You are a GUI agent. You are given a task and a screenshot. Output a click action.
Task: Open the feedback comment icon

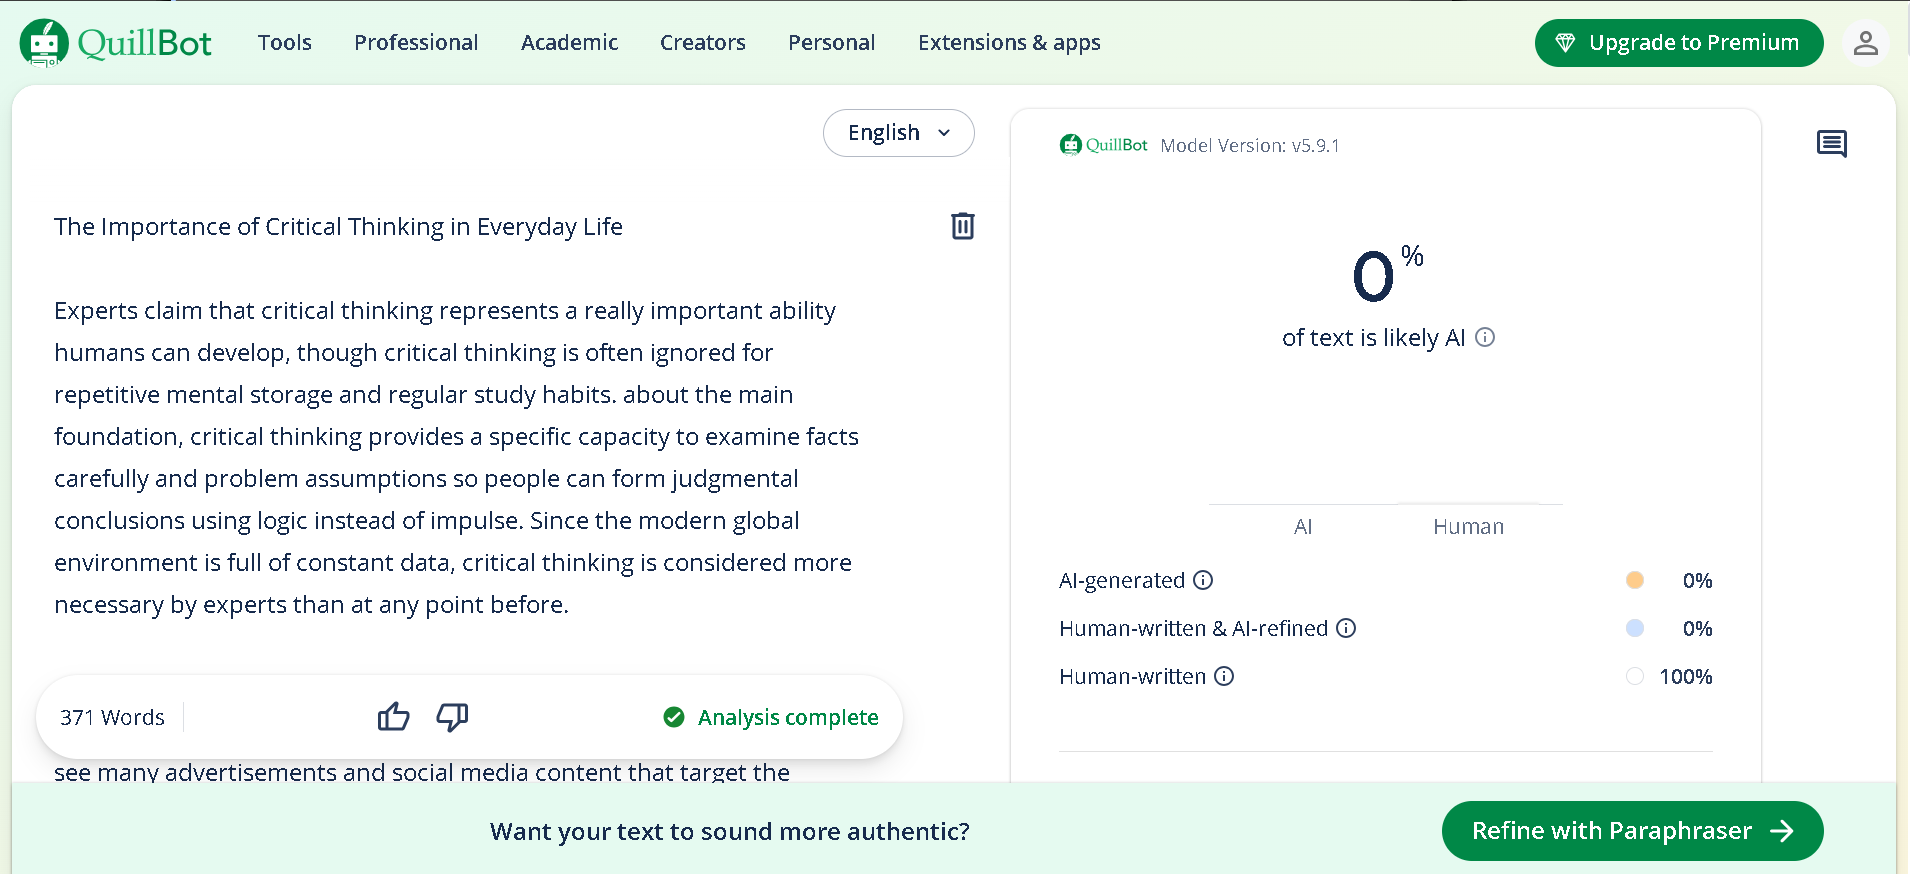coord(1831,144)
